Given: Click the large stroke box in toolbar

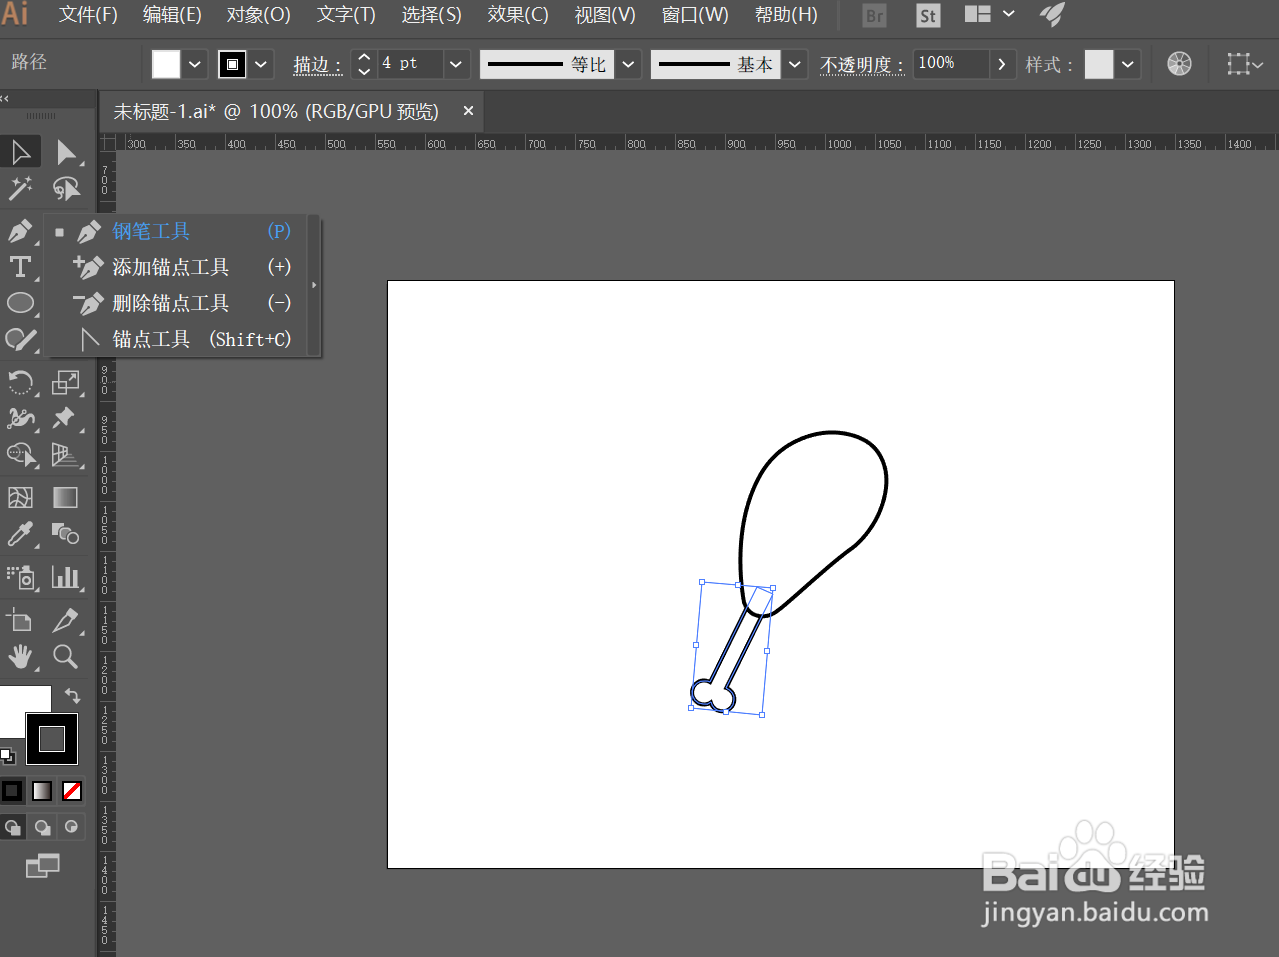Looking at the screenshot, I should (x=52, y=739).
